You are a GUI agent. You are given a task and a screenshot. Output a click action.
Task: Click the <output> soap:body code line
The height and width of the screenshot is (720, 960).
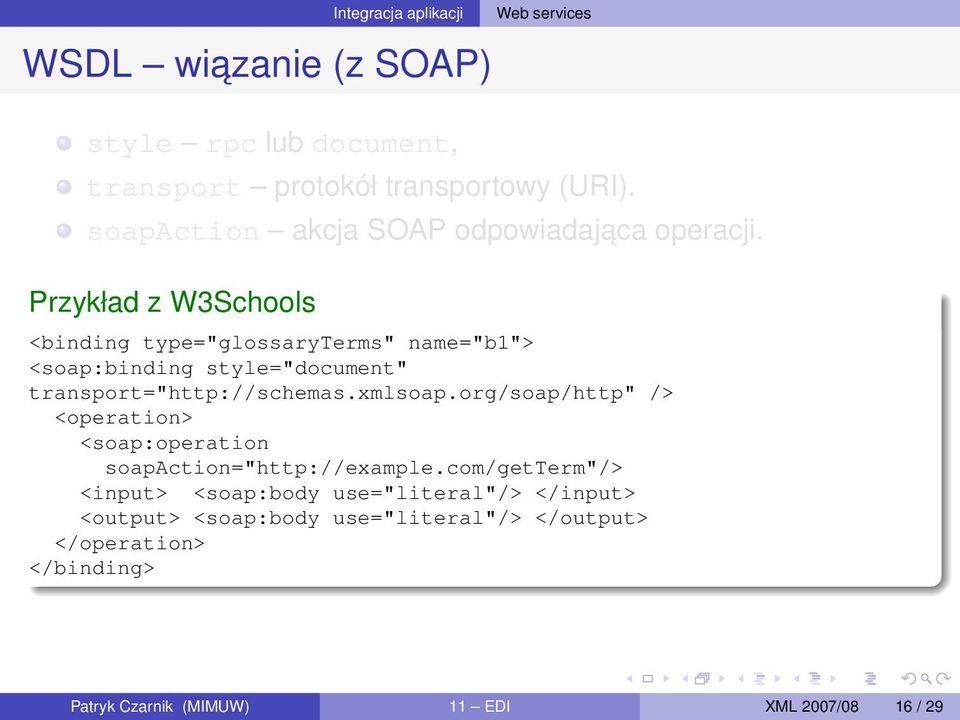(x=364, y=519)
